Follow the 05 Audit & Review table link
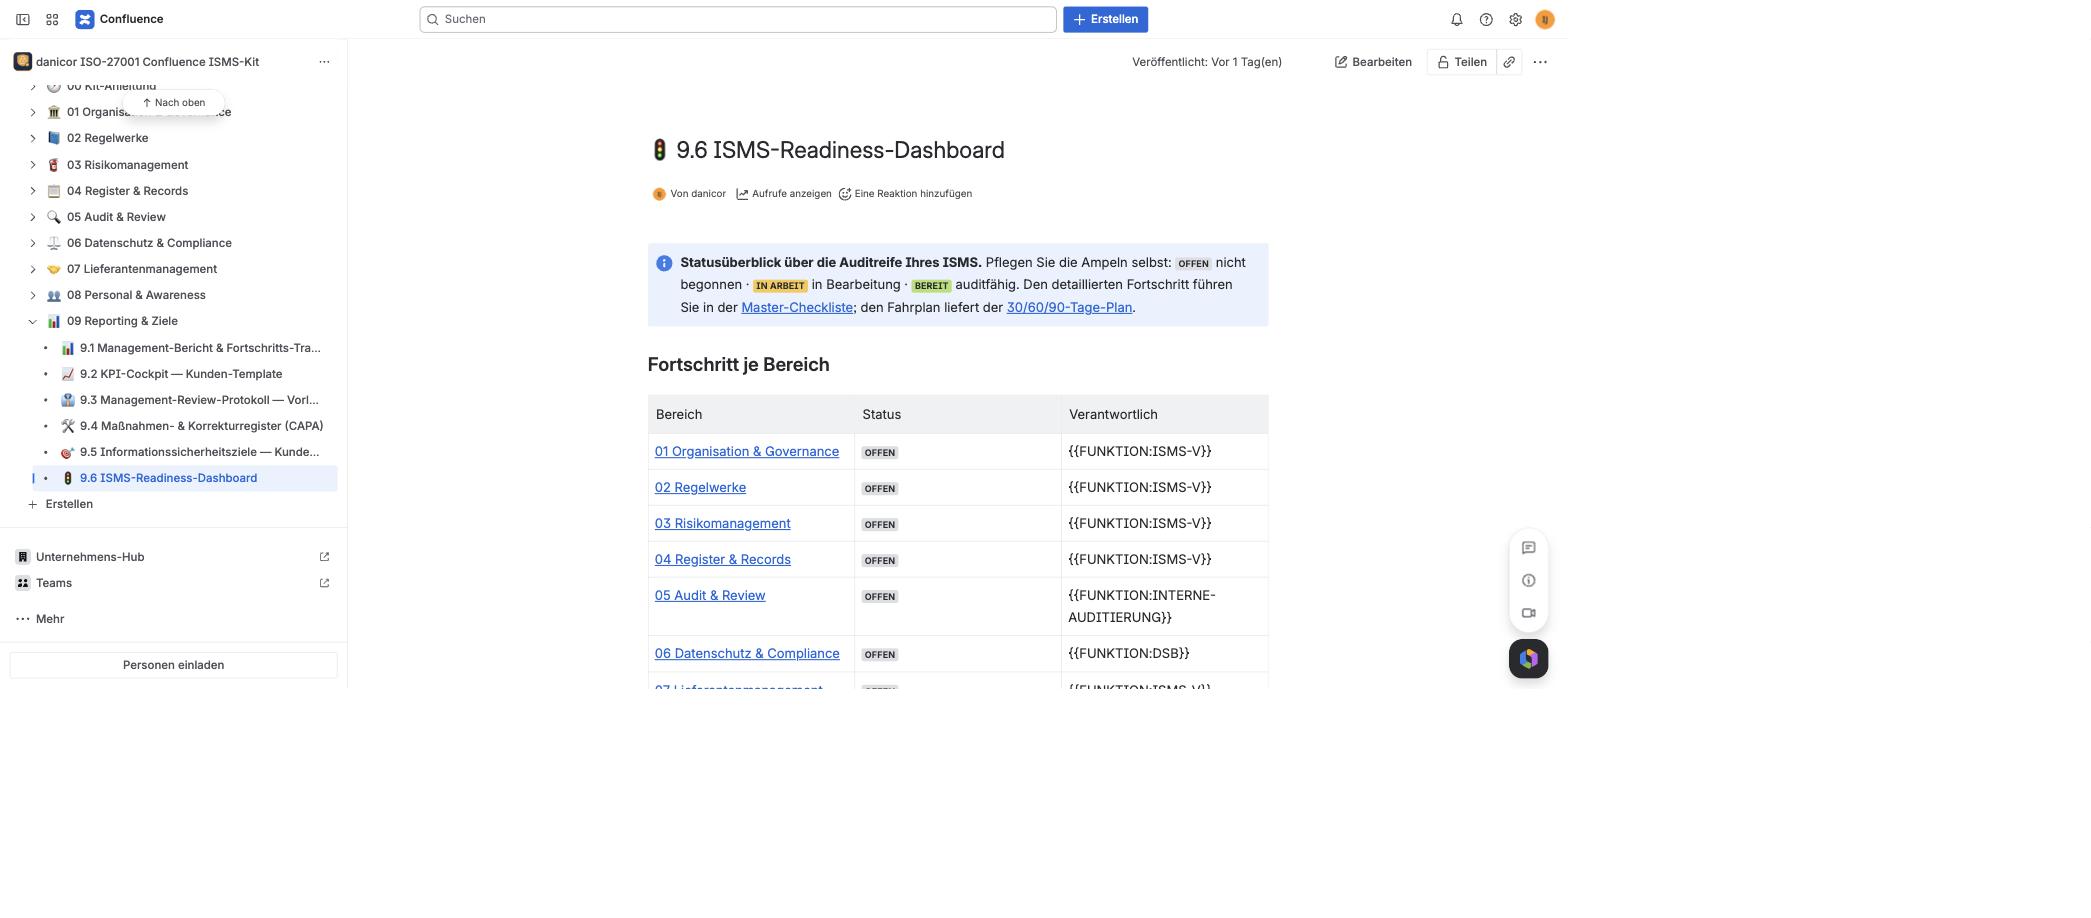This screenshot has width=2091, height=918. 710,596
